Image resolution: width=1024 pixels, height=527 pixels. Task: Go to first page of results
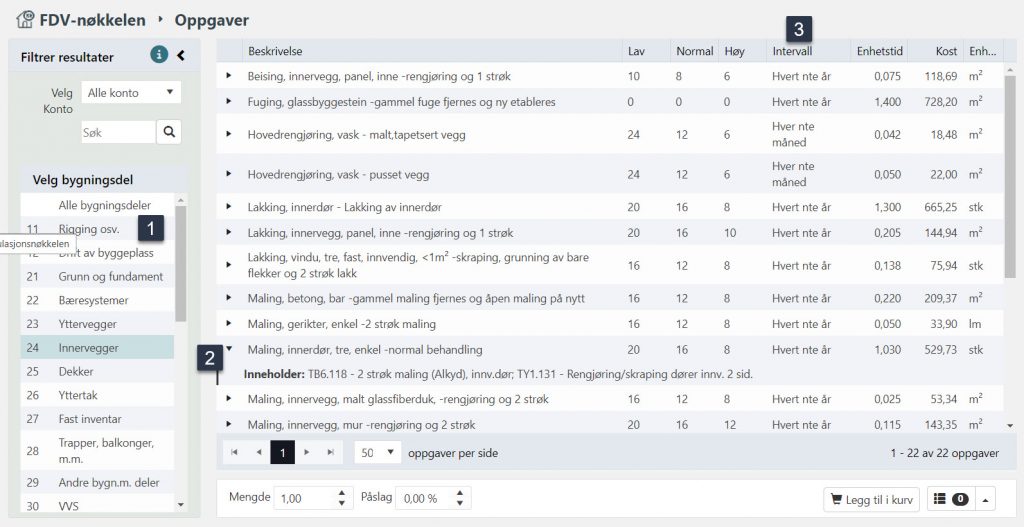(234, 452)
